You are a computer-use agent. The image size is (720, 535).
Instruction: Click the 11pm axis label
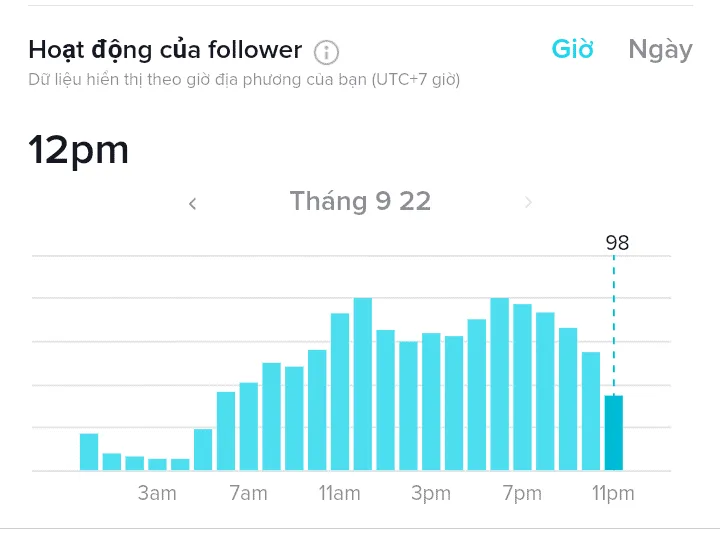(613, 494)
